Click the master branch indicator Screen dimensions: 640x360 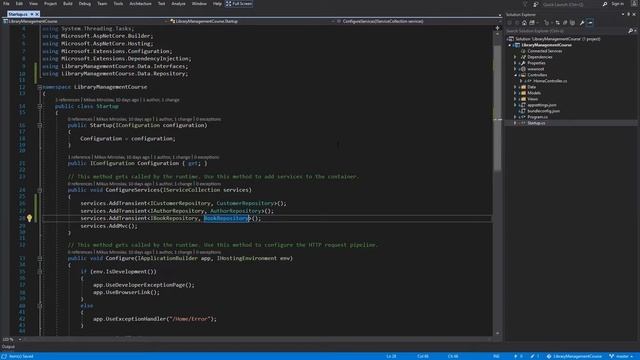(x=622, y=356)
